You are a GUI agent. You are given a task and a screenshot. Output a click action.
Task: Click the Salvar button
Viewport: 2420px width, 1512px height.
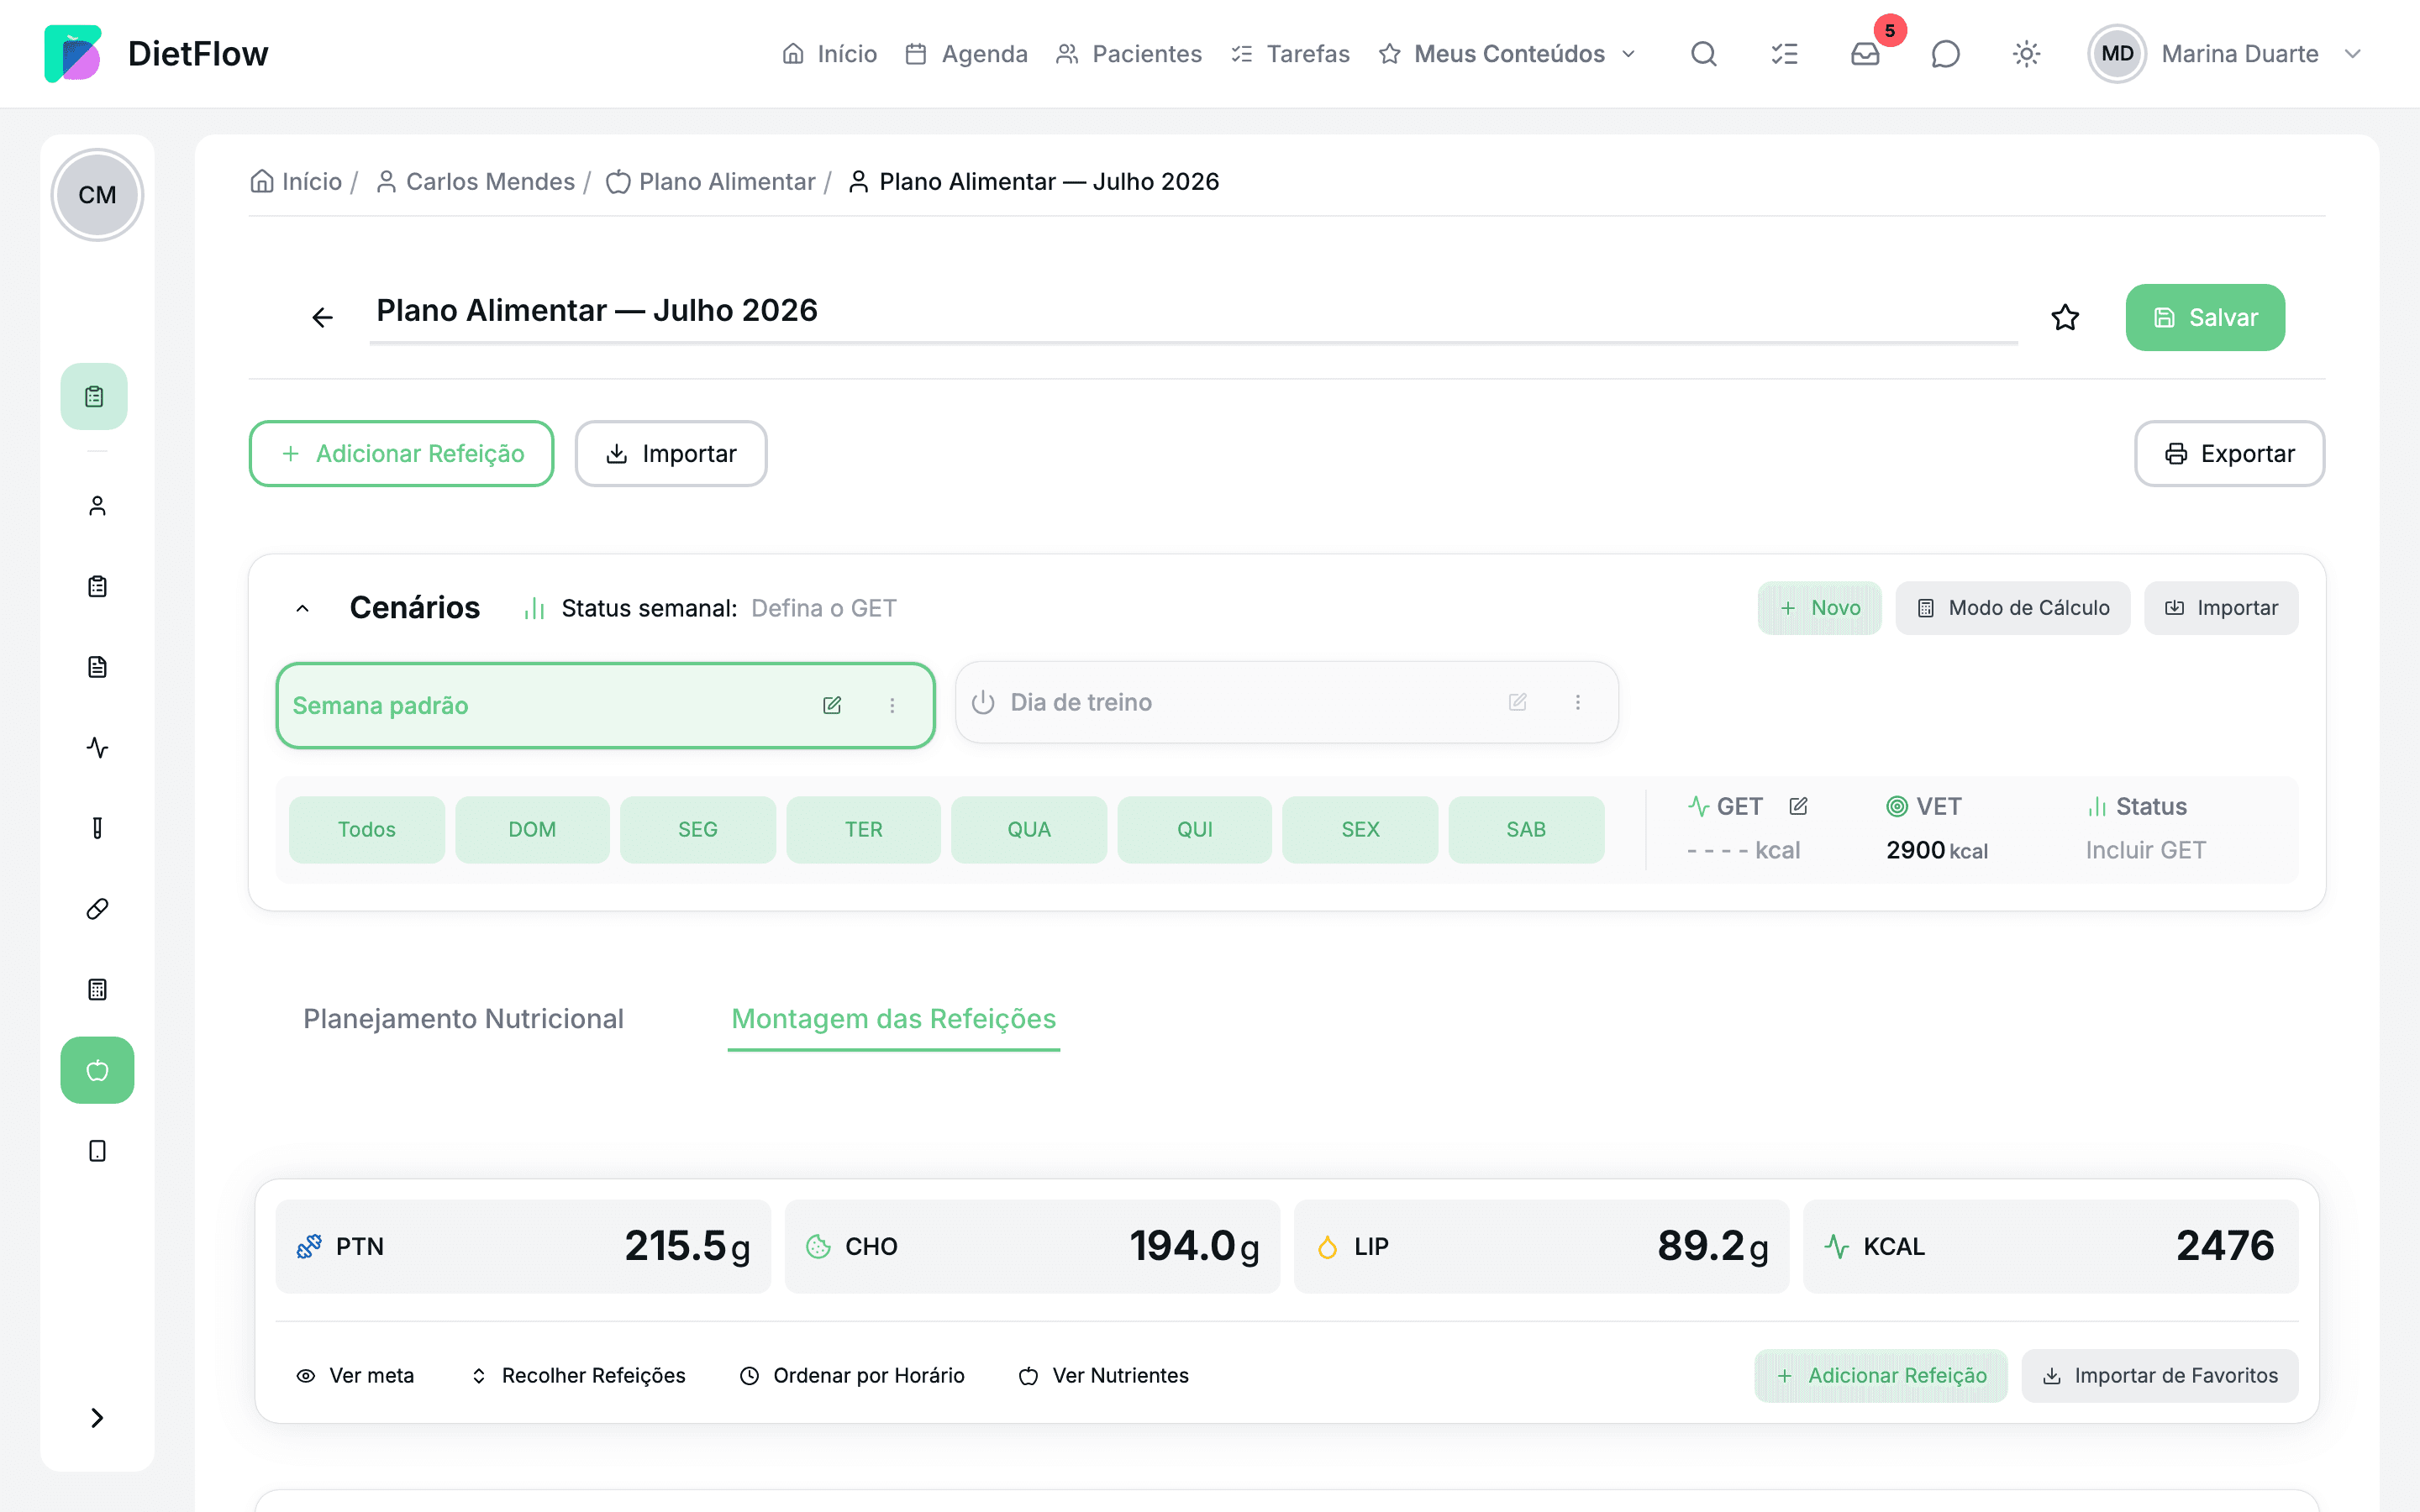2205,318
